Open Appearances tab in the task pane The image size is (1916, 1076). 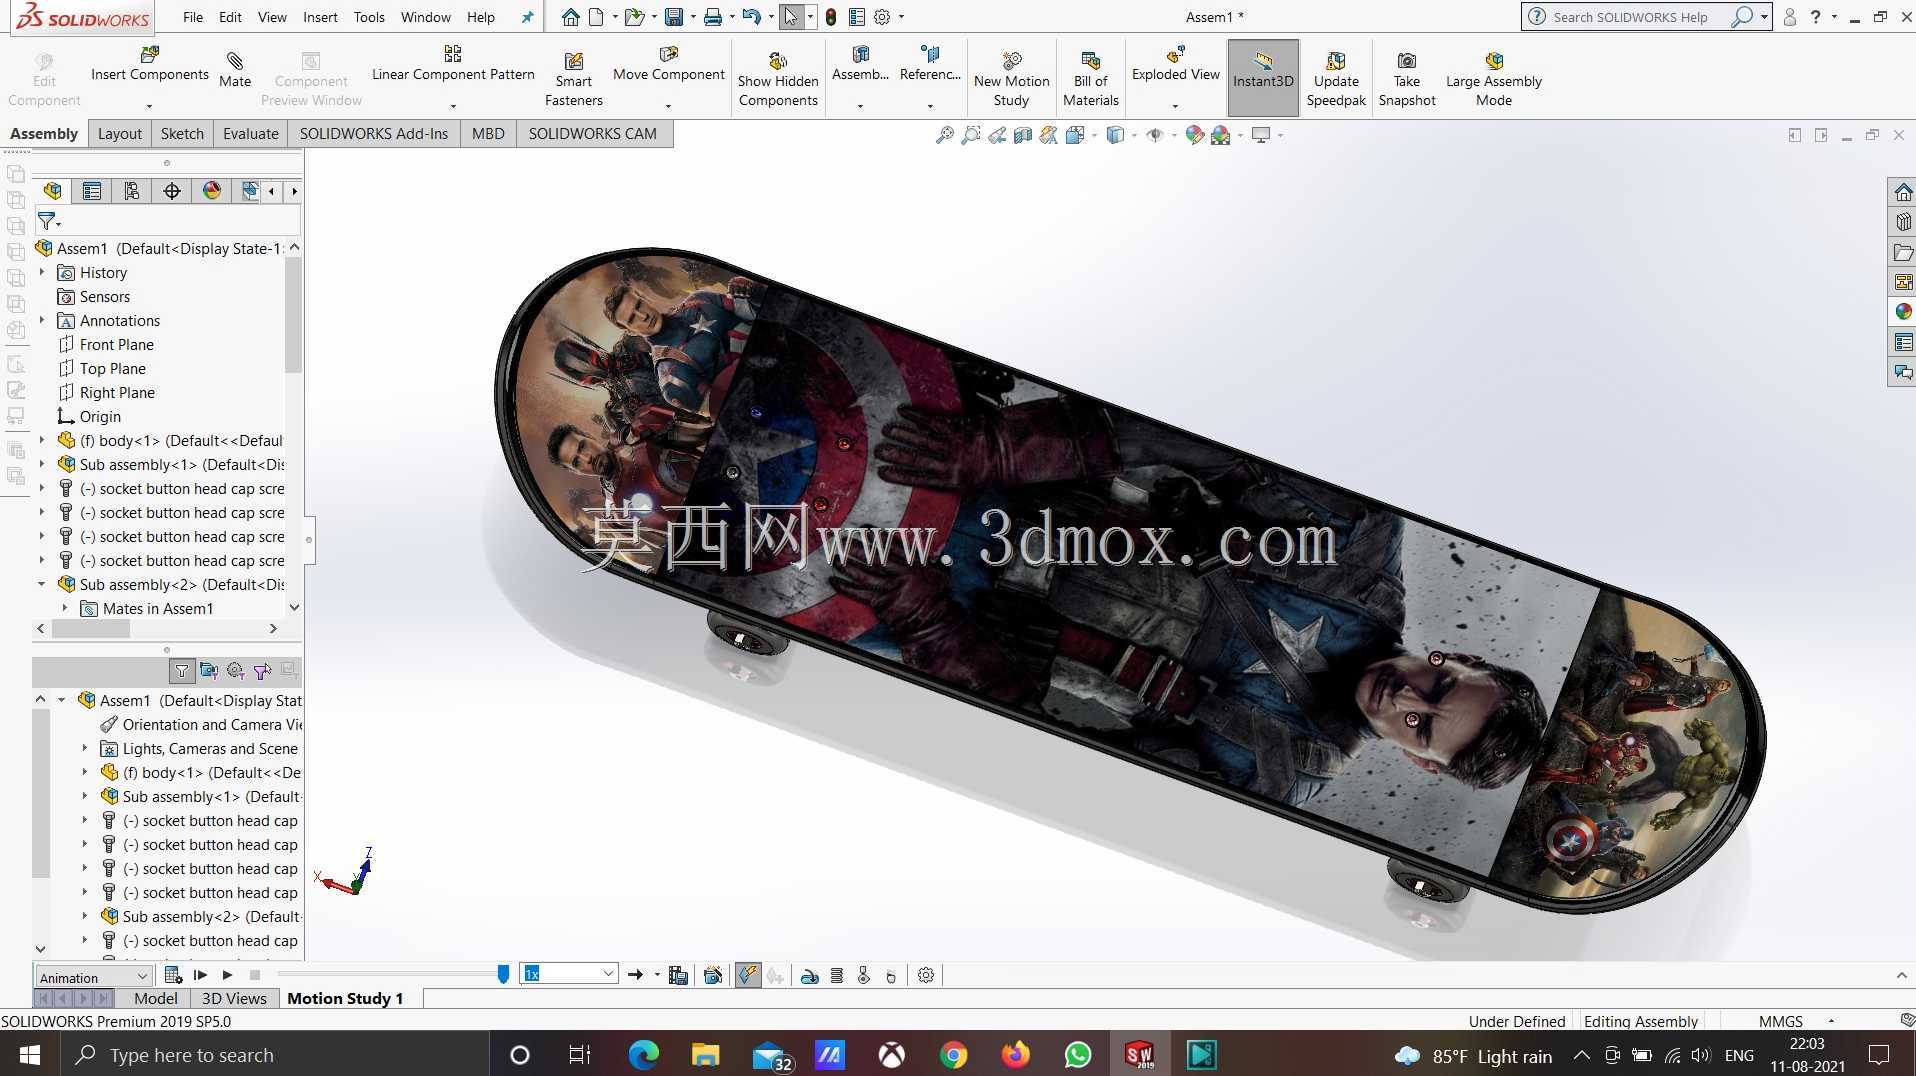1903,312
